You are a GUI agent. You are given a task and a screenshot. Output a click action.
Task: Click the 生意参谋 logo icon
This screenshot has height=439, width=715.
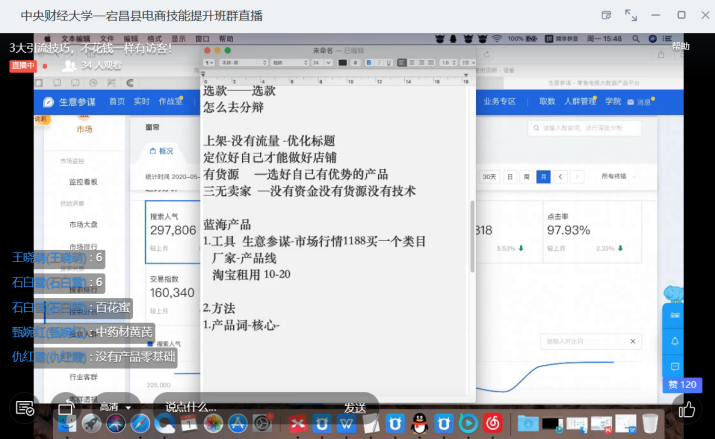coord(49,102)
